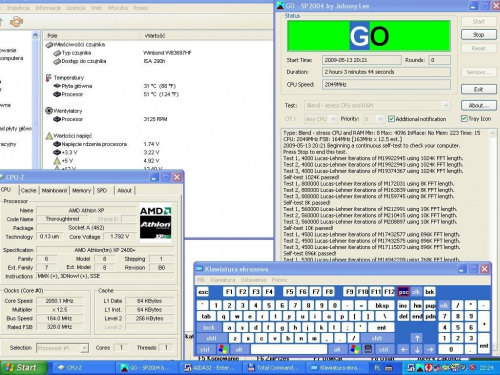Click the CPU Speed field showing 2049MHz
The height and width of the screenshot is (375, 500).
tap(386, 85)
